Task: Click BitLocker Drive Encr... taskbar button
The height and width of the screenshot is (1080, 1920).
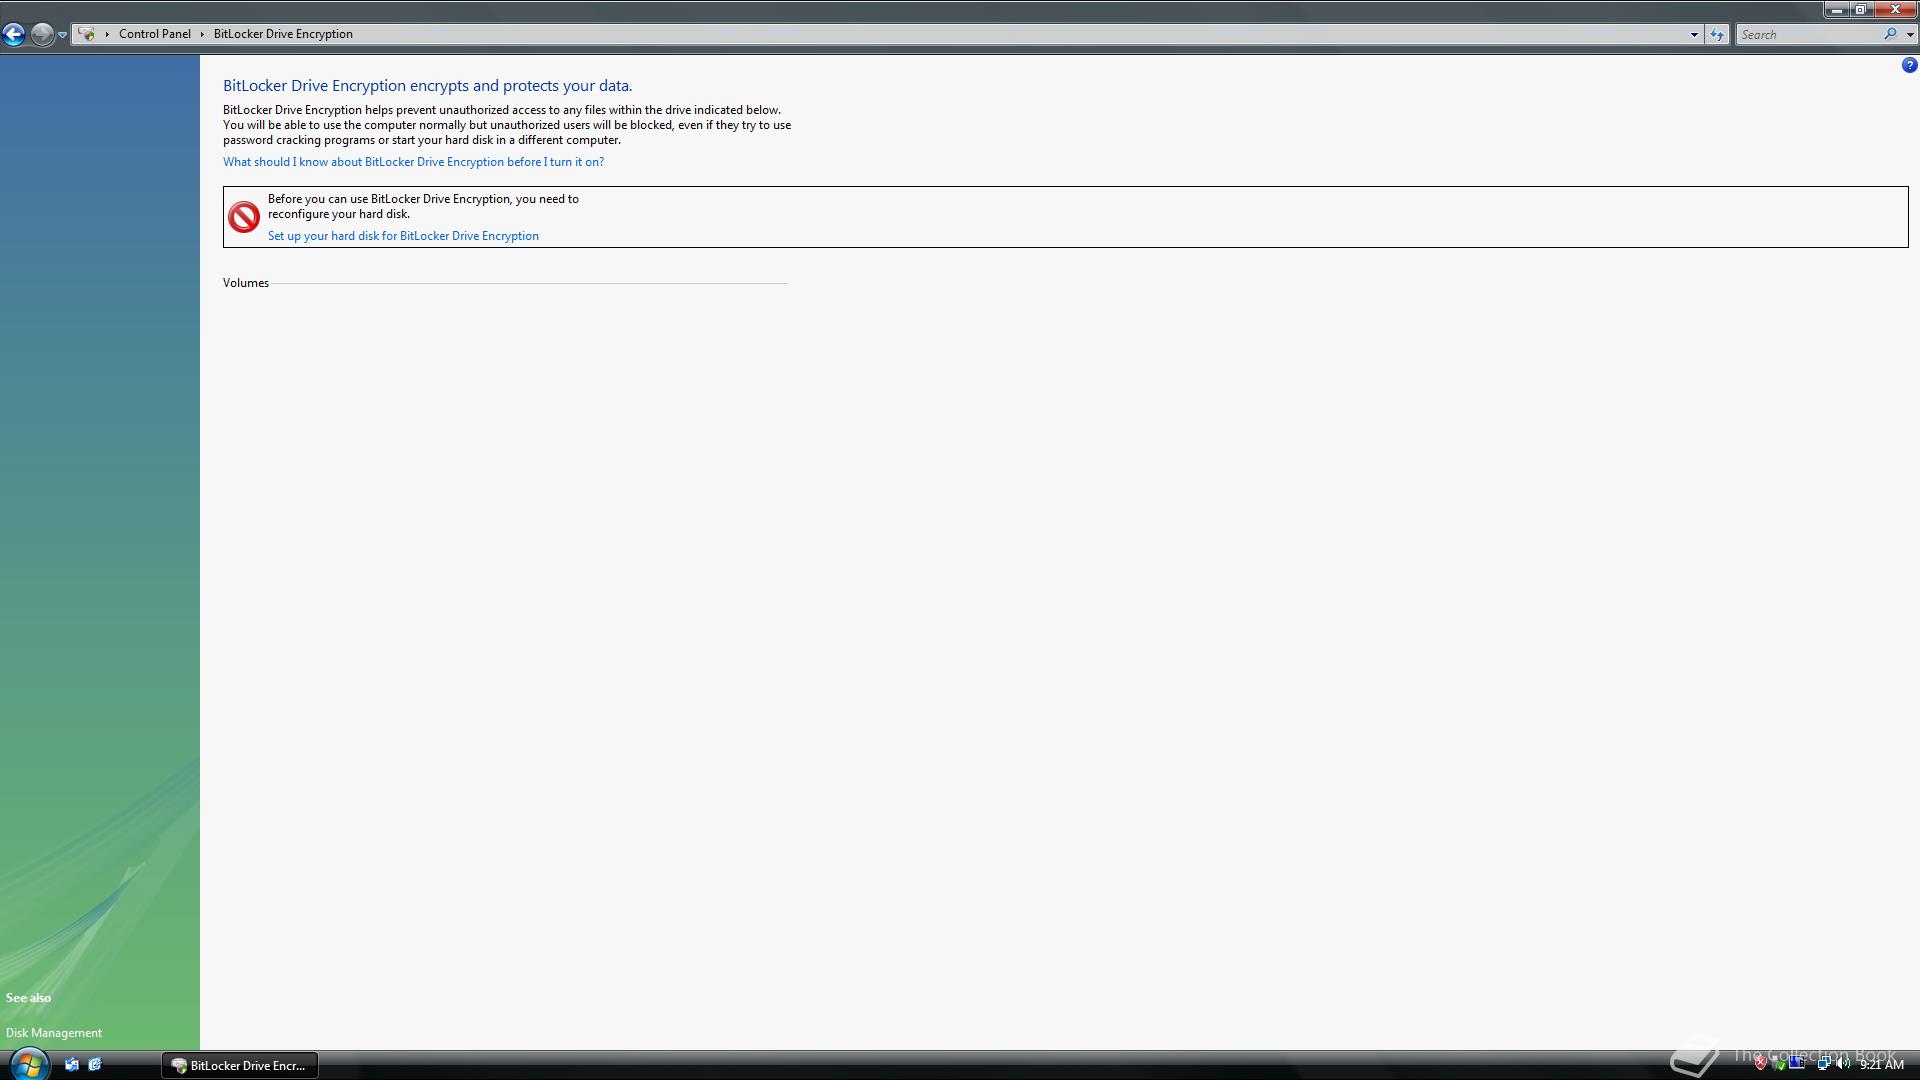Action: [240, 1066]
